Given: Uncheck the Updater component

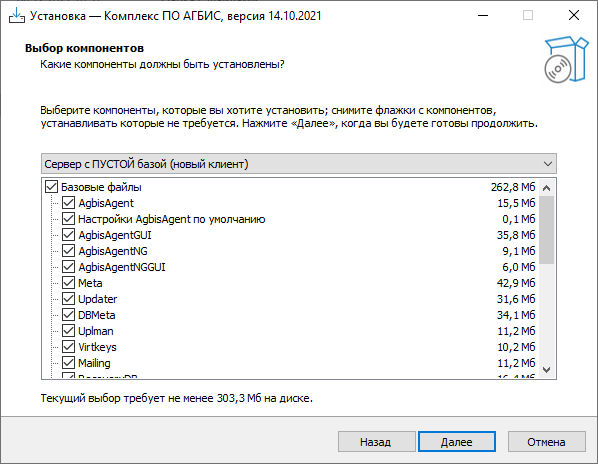Looking at the screenshot, I should 68,299.
